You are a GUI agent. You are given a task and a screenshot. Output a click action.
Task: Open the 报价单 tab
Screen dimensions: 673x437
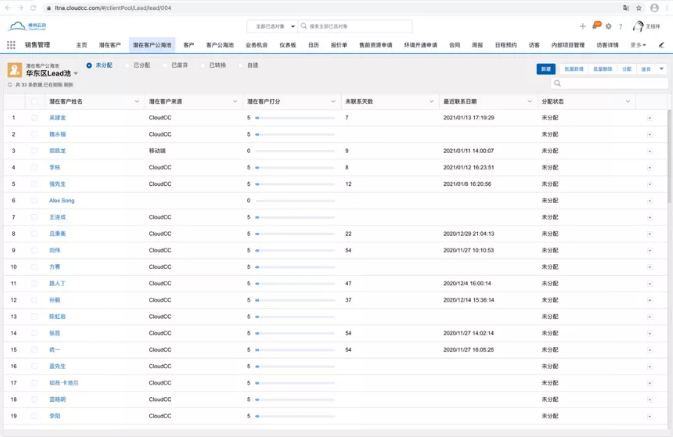(339, 45)
